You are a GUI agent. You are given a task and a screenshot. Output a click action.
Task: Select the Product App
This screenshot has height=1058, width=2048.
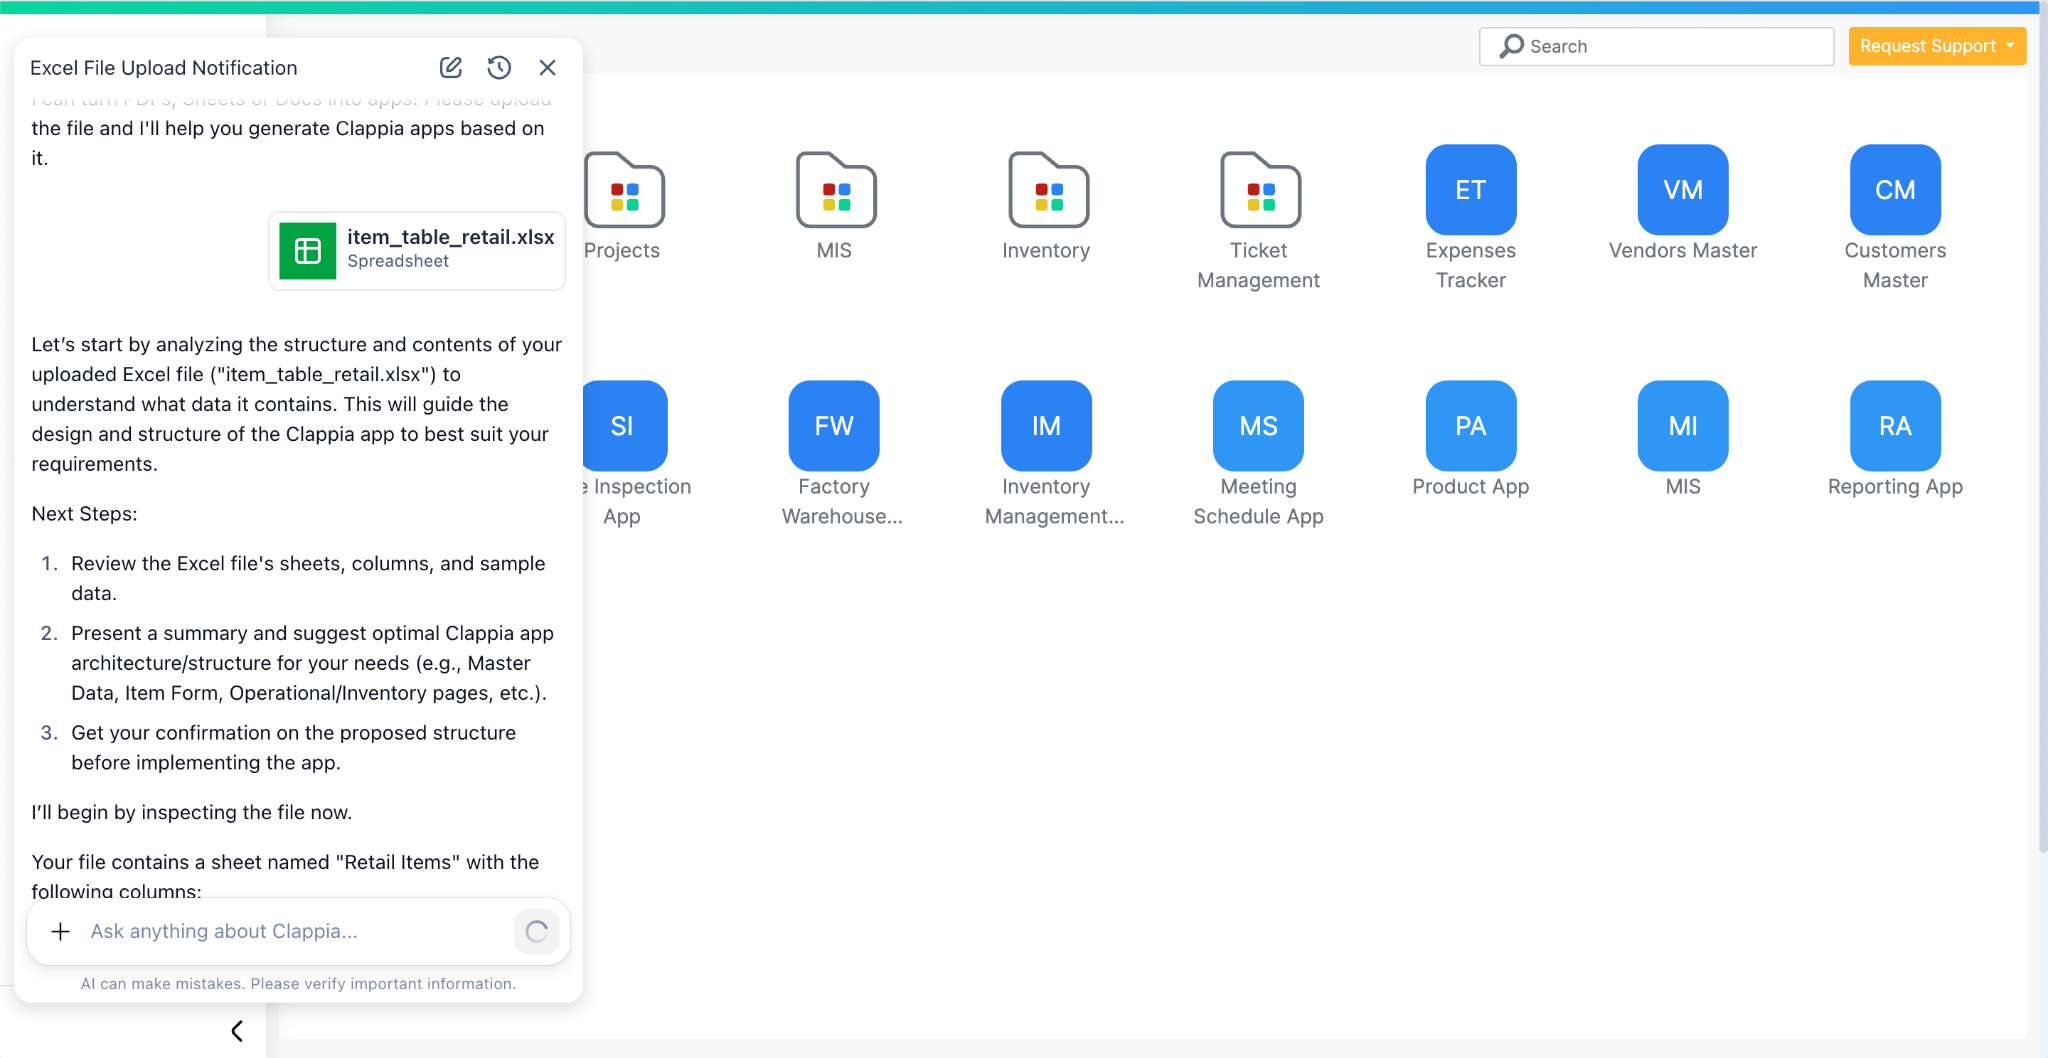[1470, 425]
